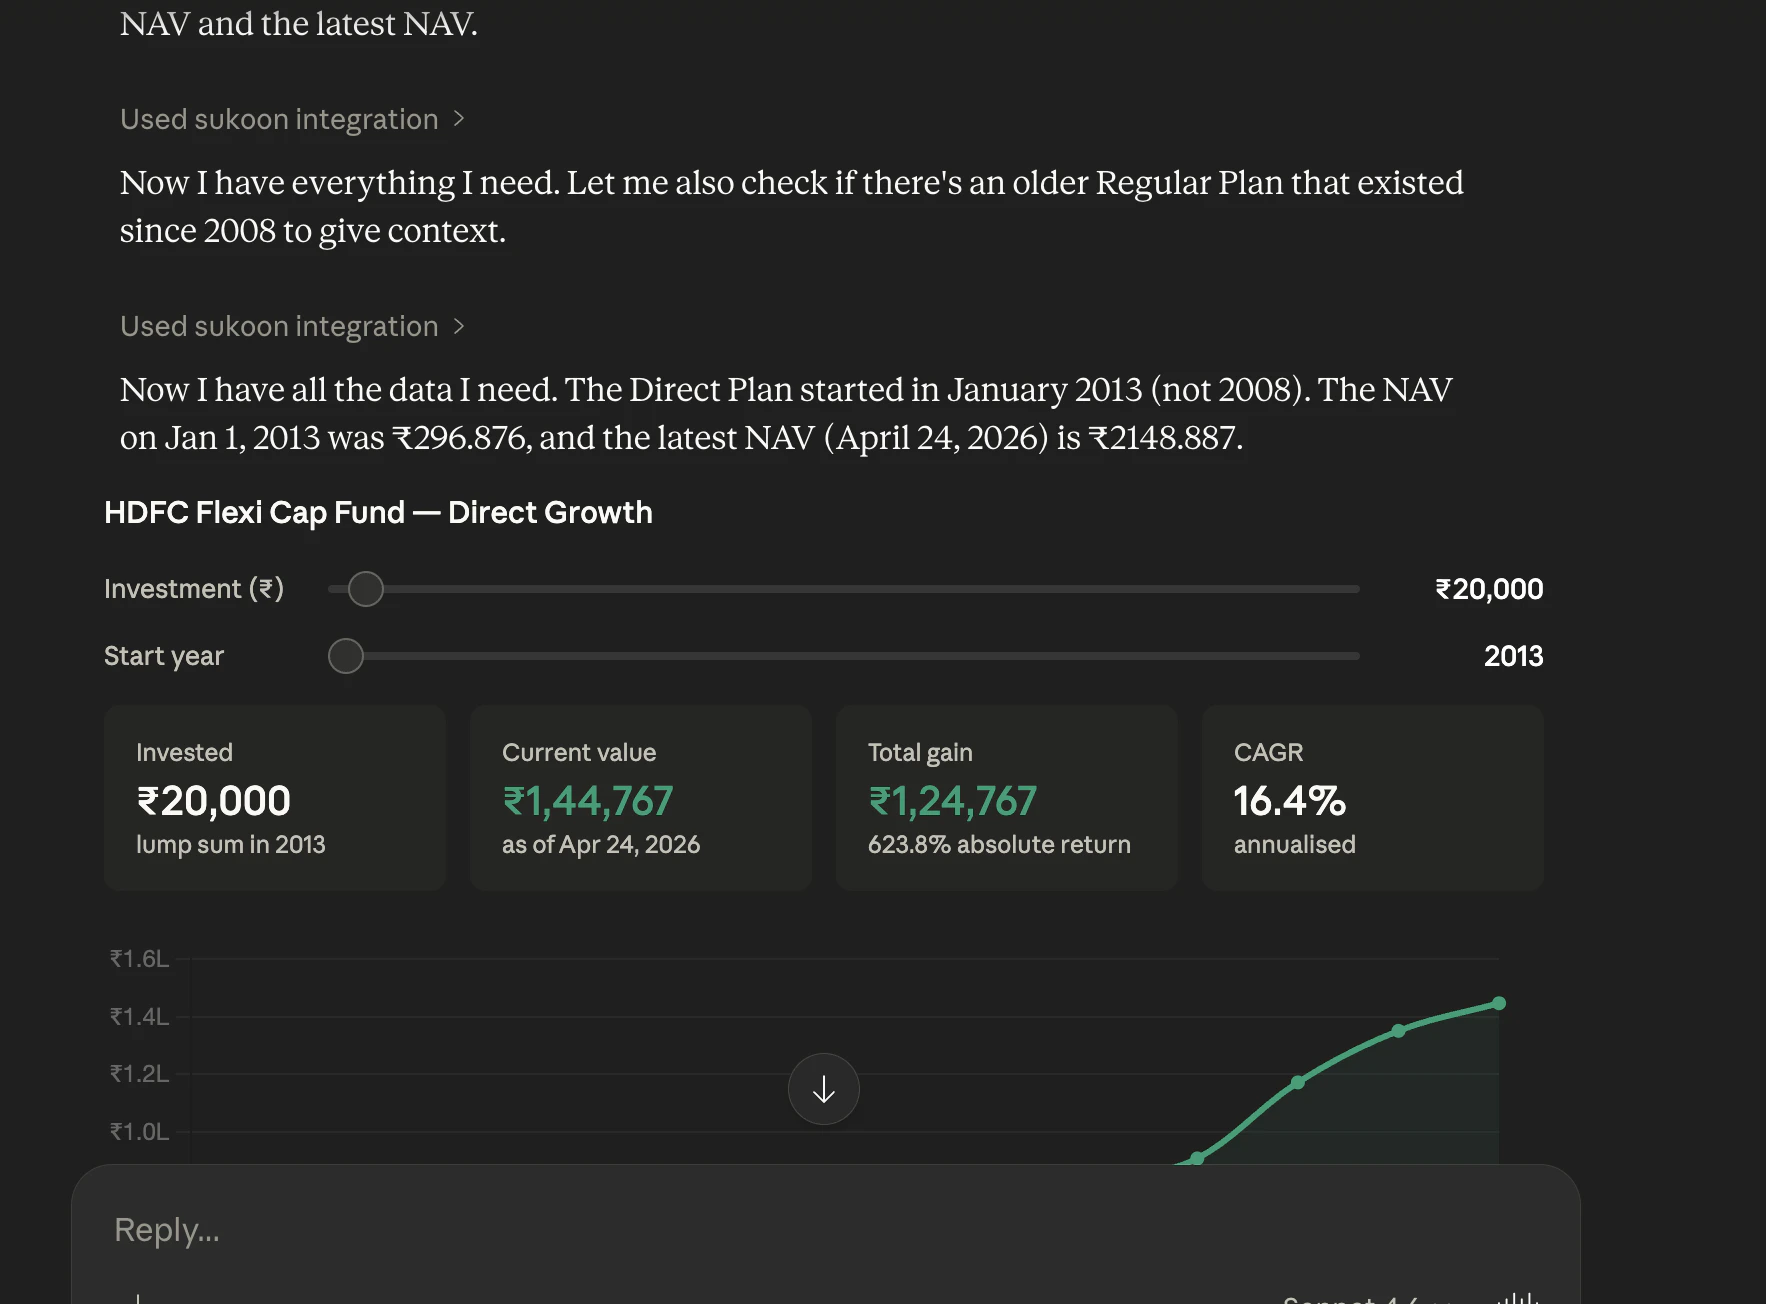
Task: Click the scroll-to-bottom down arrow button
Action: tap(823, 1089)
